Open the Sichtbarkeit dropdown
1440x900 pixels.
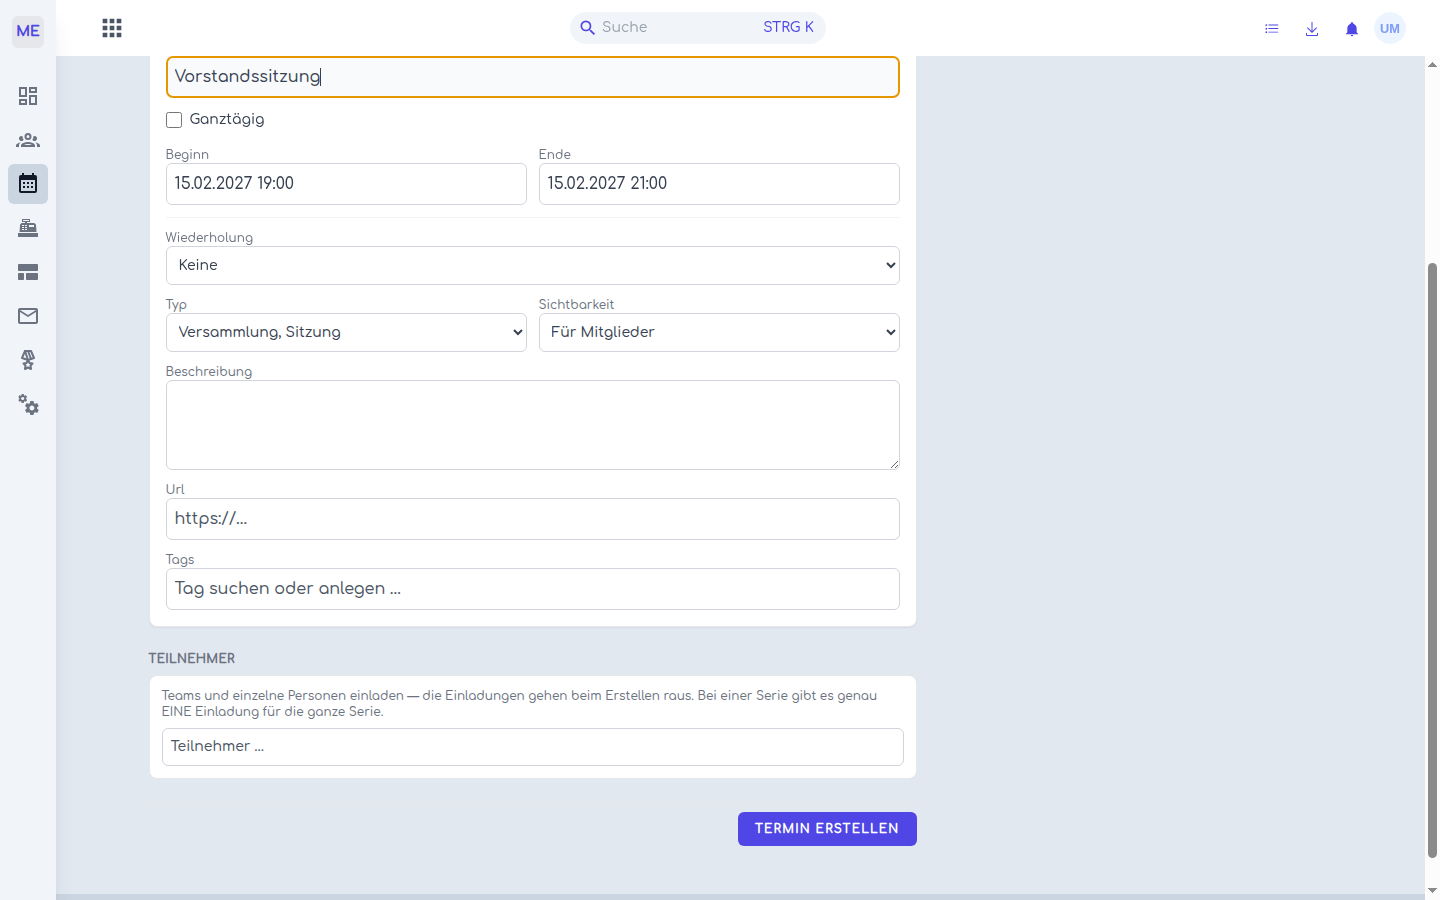pyautogui.click(x=719, y=333)
